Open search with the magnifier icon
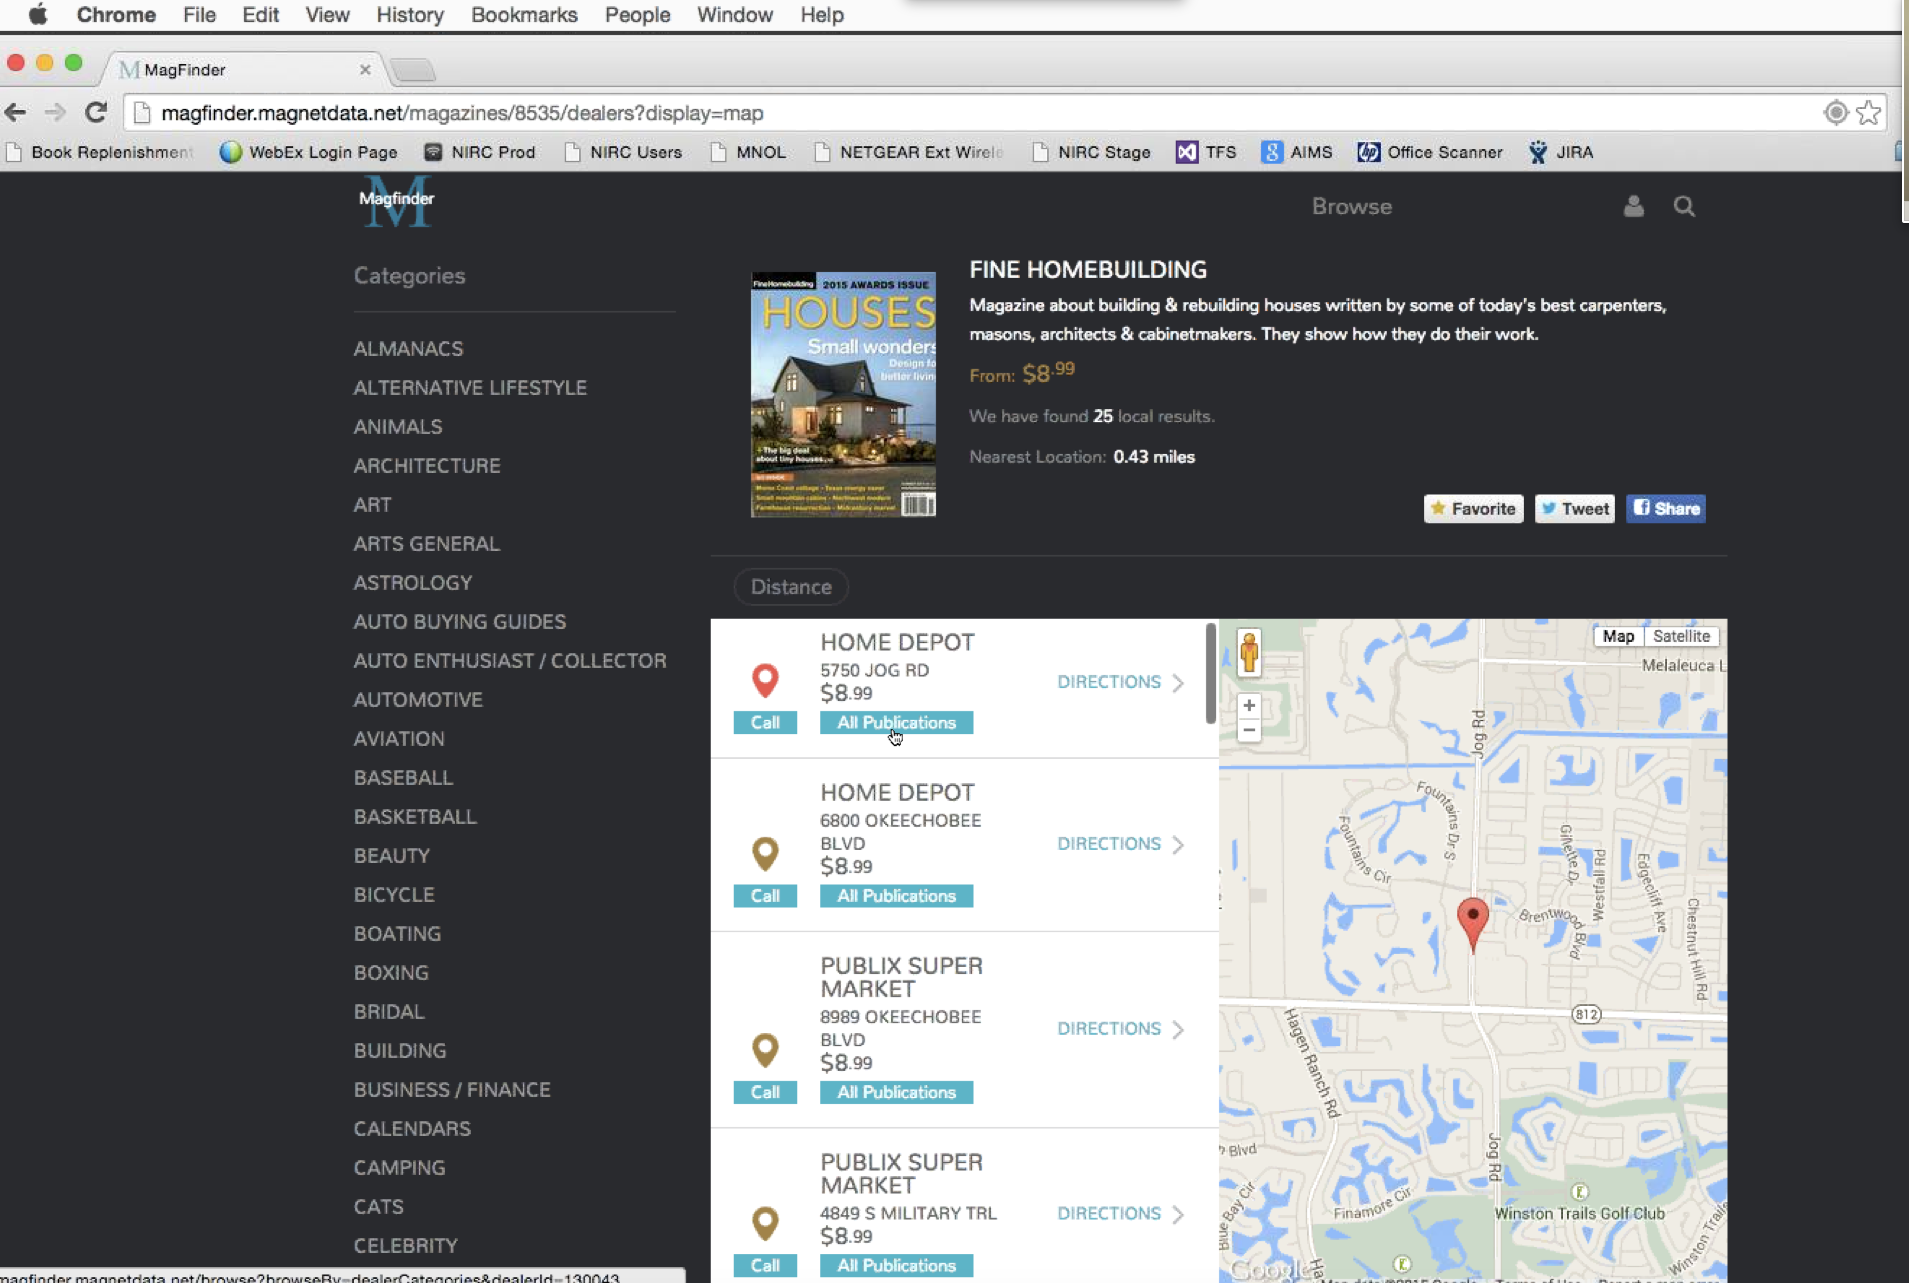 click(x=1684, y=207)
